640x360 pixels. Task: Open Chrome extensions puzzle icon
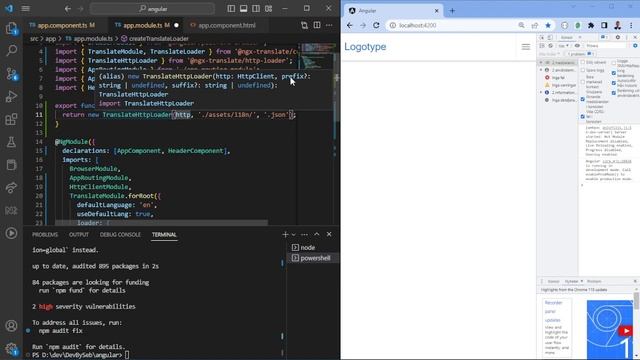tap(591, 25)
